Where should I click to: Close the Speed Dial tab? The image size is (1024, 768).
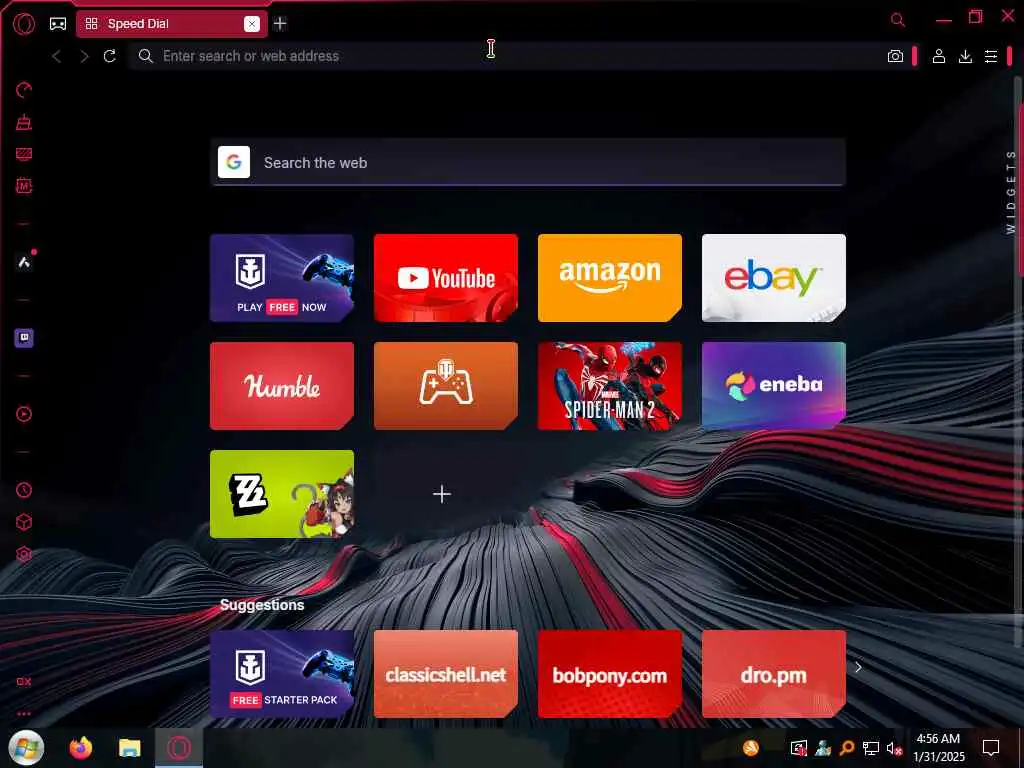click(251, 24)
